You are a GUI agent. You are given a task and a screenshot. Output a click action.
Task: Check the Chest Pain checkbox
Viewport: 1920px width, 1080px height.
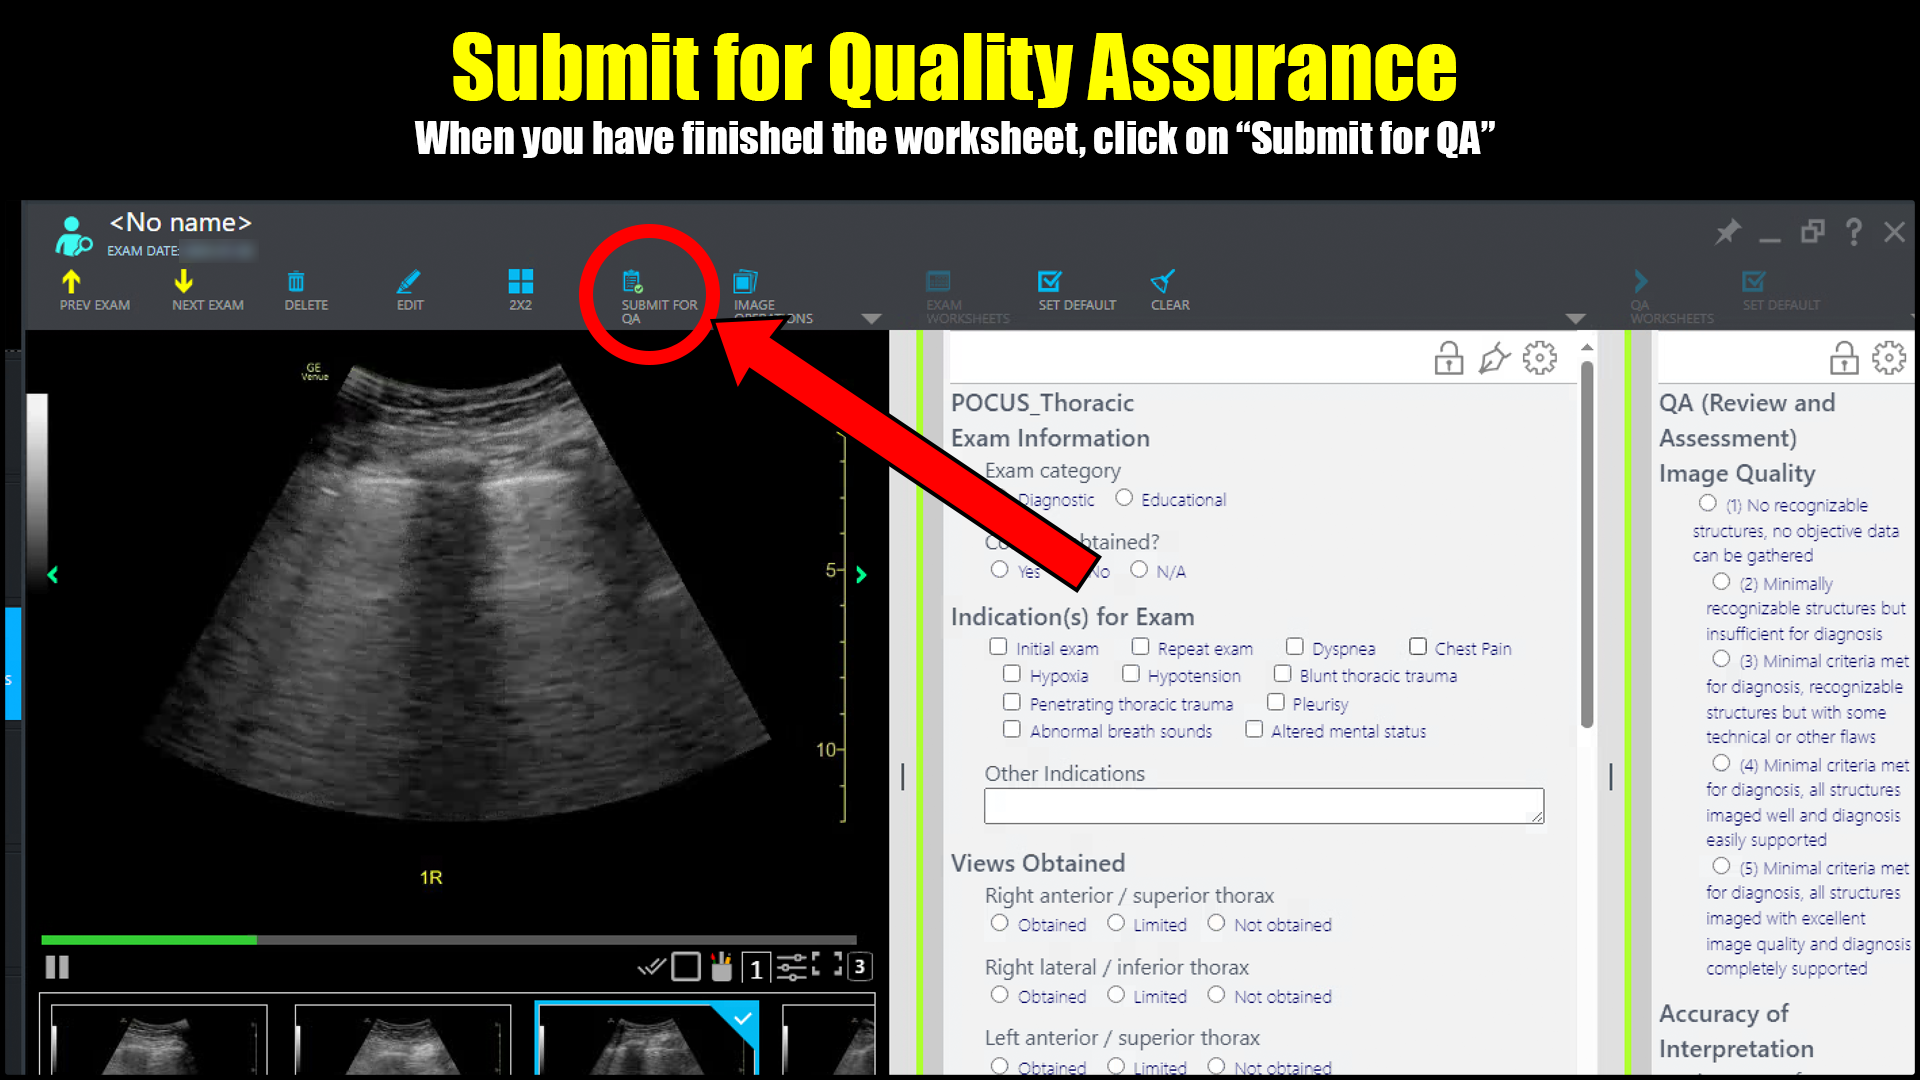1418,647
